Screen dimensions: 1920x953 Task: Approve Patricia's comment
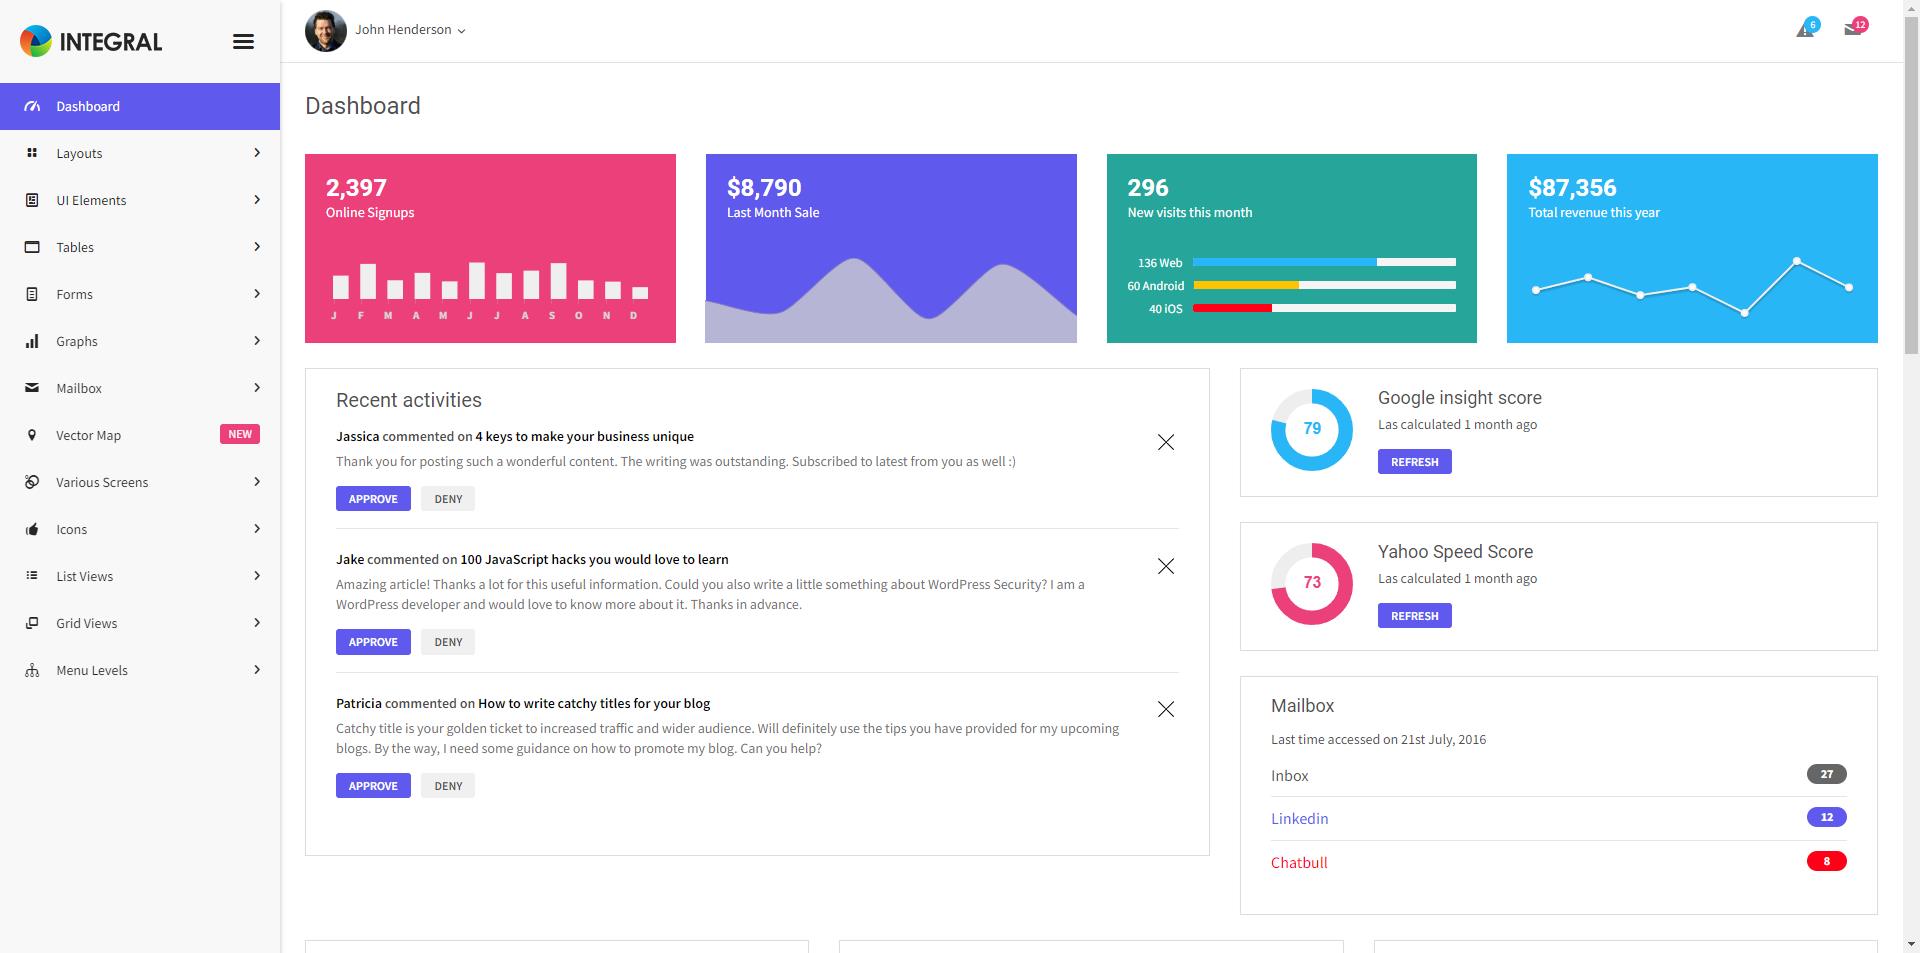373,786
